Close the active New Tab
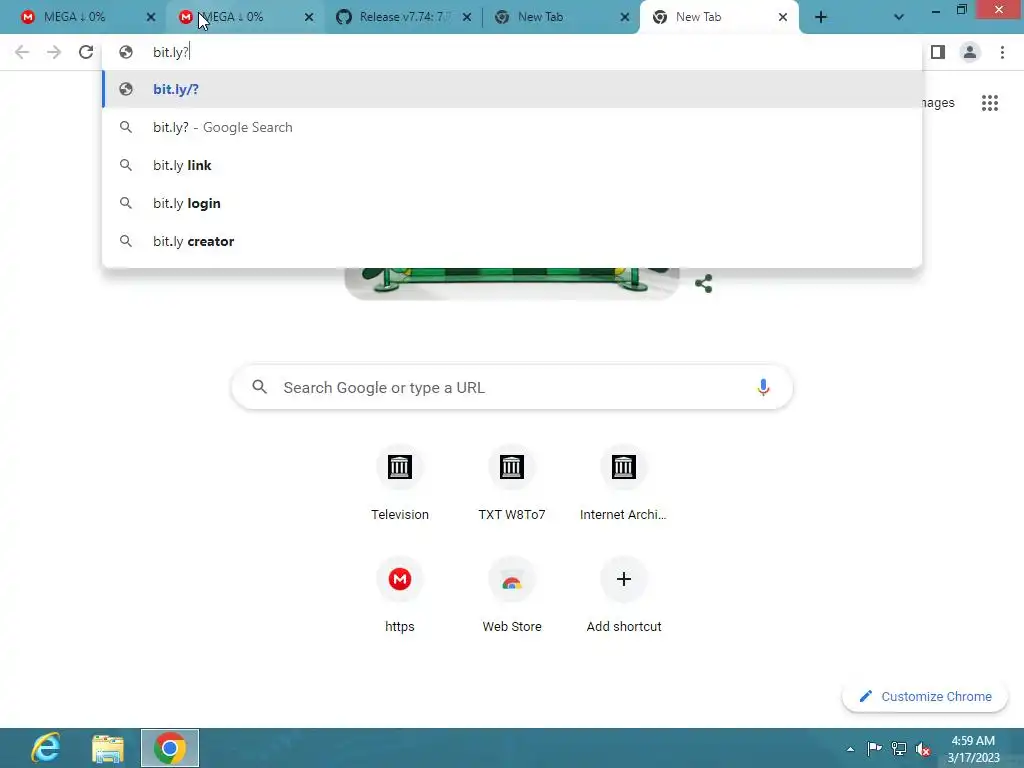1024x768 pixels. tap(783, 18)
